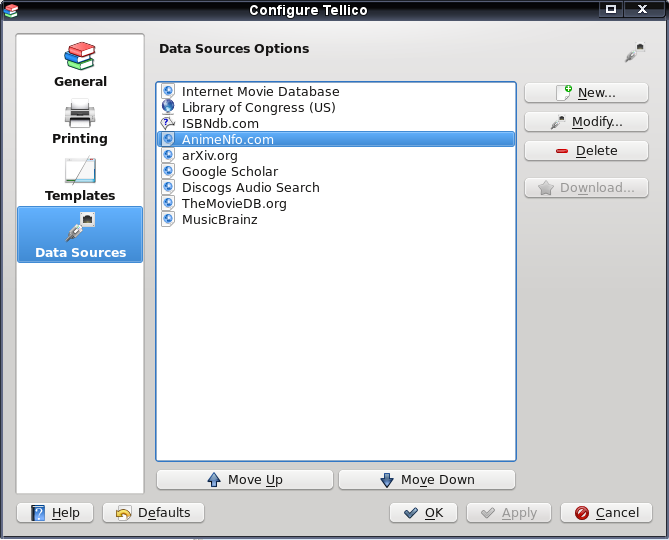Screen dimensions: 669x540
Task: Create a new data source with New...
Action: 586,93
